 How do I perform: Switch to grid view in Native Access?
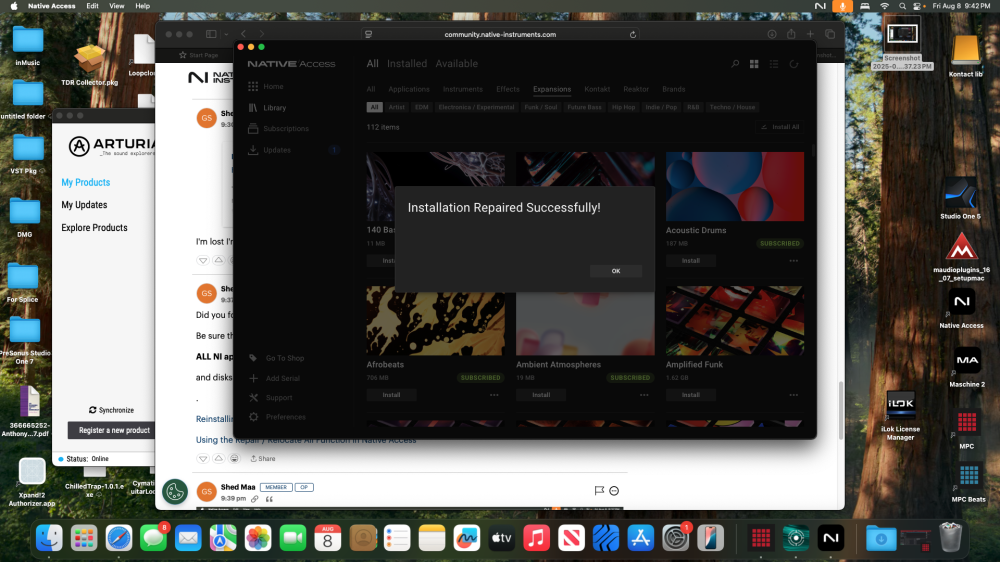[754, 64]
